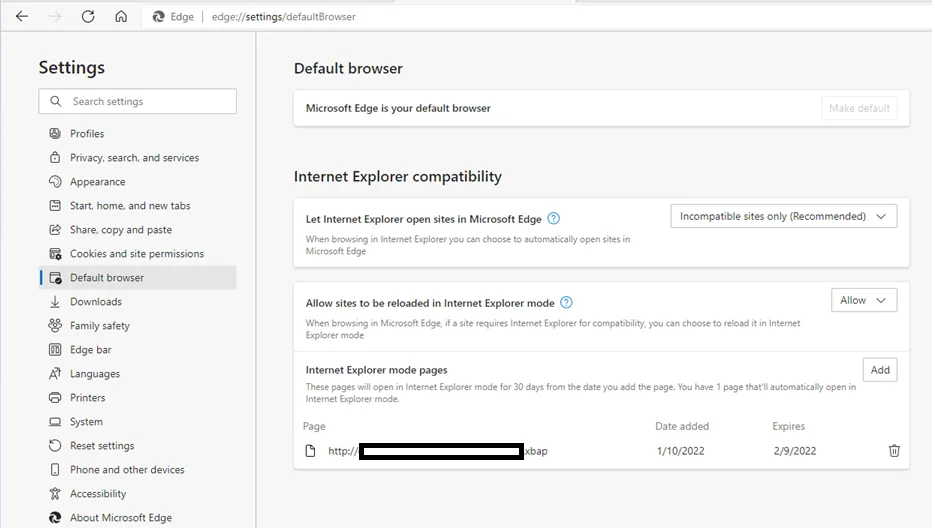Click the Cookies and site permissions icon
The height and width of the screenshot is (528, 935).
pos(55,254)
